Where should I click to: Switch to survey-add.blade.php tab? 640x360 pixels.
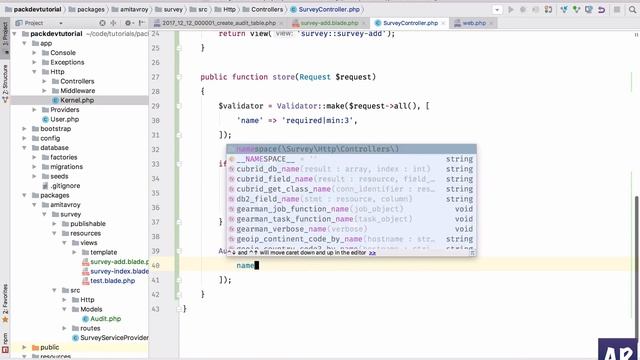pyautogui.click(x=329, y=23)
